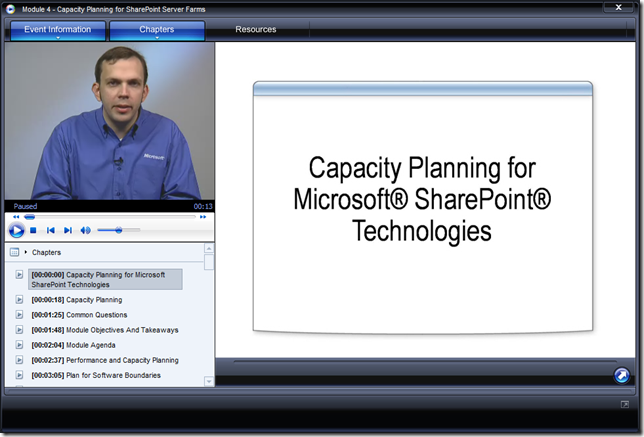Fast forward using the double-right arrow

pyautogui.click(x=203, y=217)
